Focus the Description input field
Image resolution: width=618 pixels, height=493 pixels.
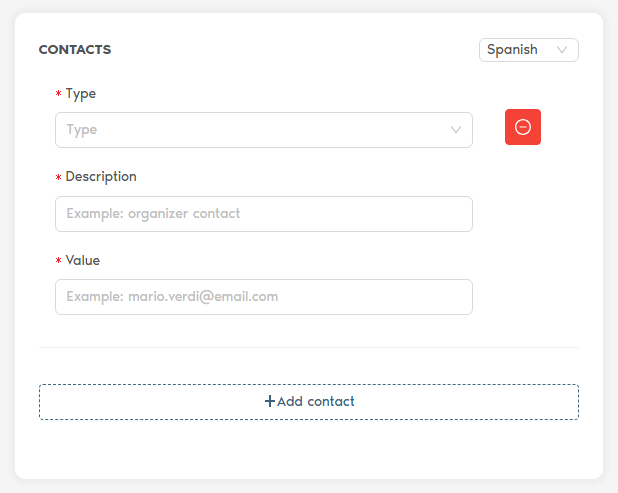pos(263,214)
